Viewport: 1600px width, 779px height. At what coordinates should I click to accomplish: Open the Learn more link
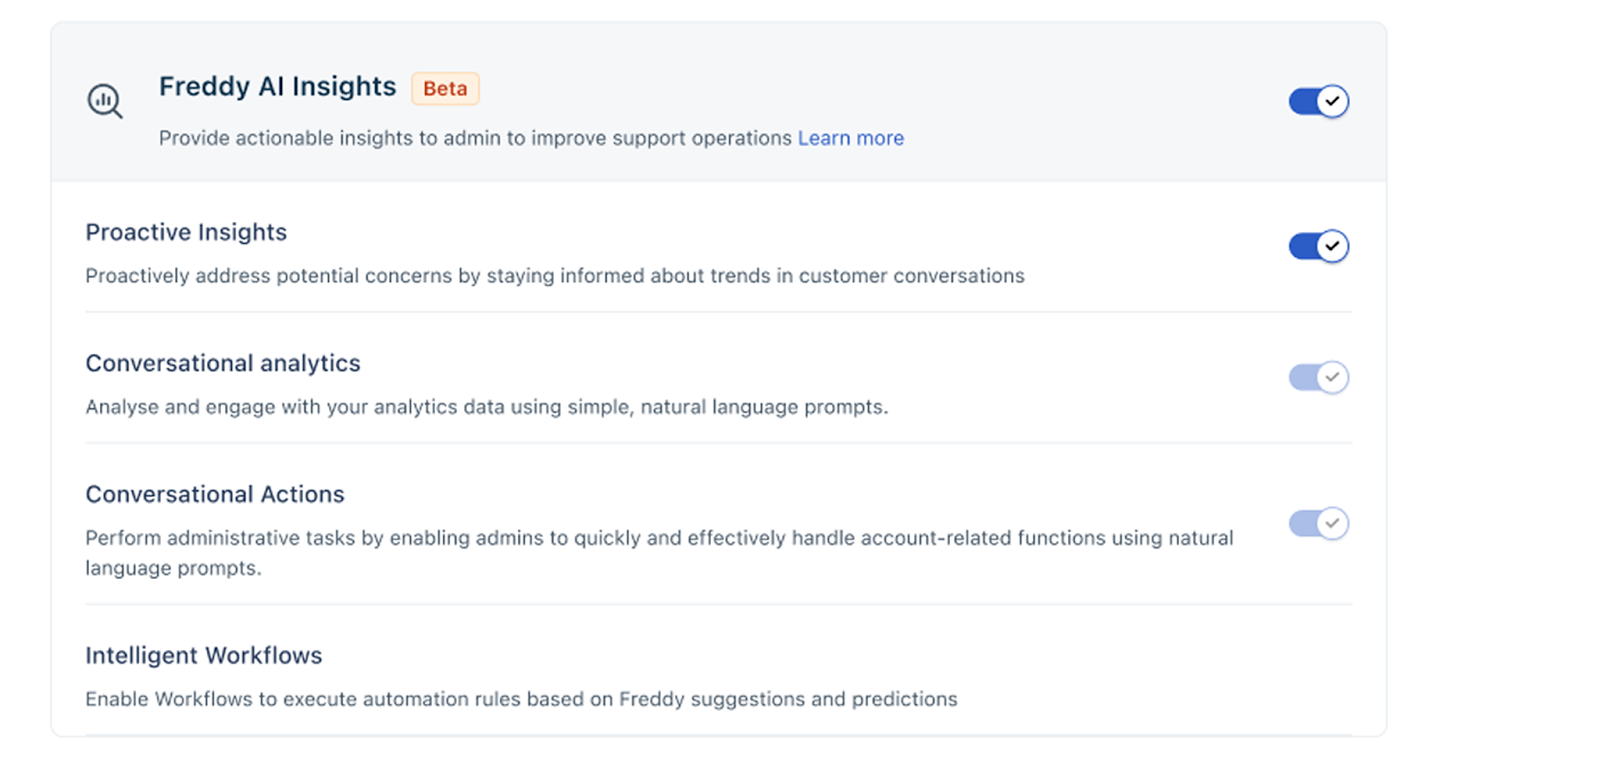pos(850,138)
